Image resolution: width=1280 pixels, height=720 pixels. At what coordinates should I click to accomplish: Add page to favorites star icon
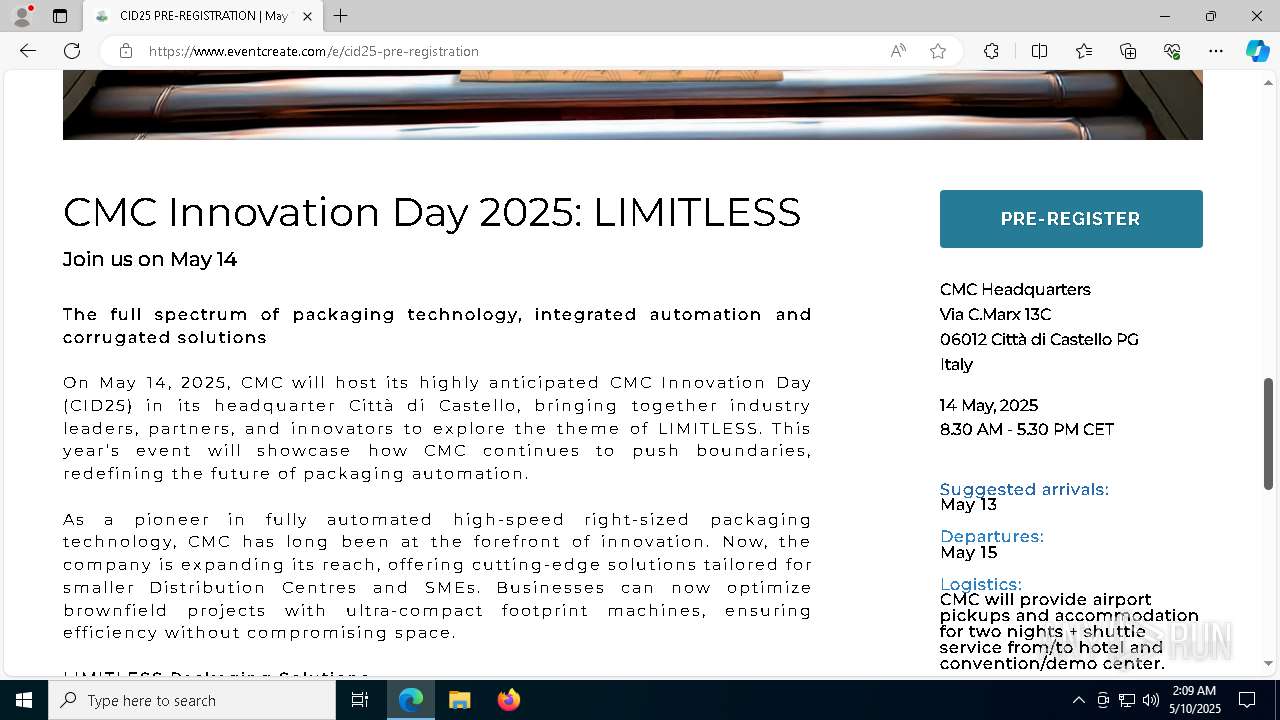(x=937, y=51)
